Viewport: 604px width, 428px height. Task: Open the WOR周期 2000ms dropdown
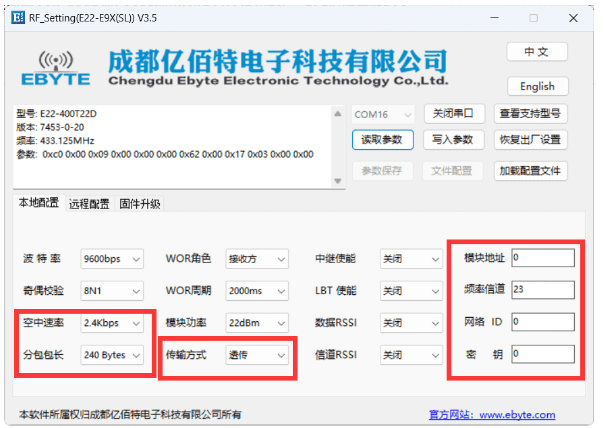pos(257,291)
